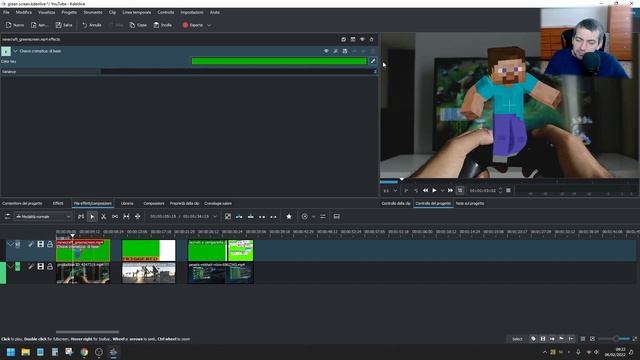The width and height of the screenshot is (640, 360).
Task: Activate the selection arrow tool
Action: click(92, 216)
